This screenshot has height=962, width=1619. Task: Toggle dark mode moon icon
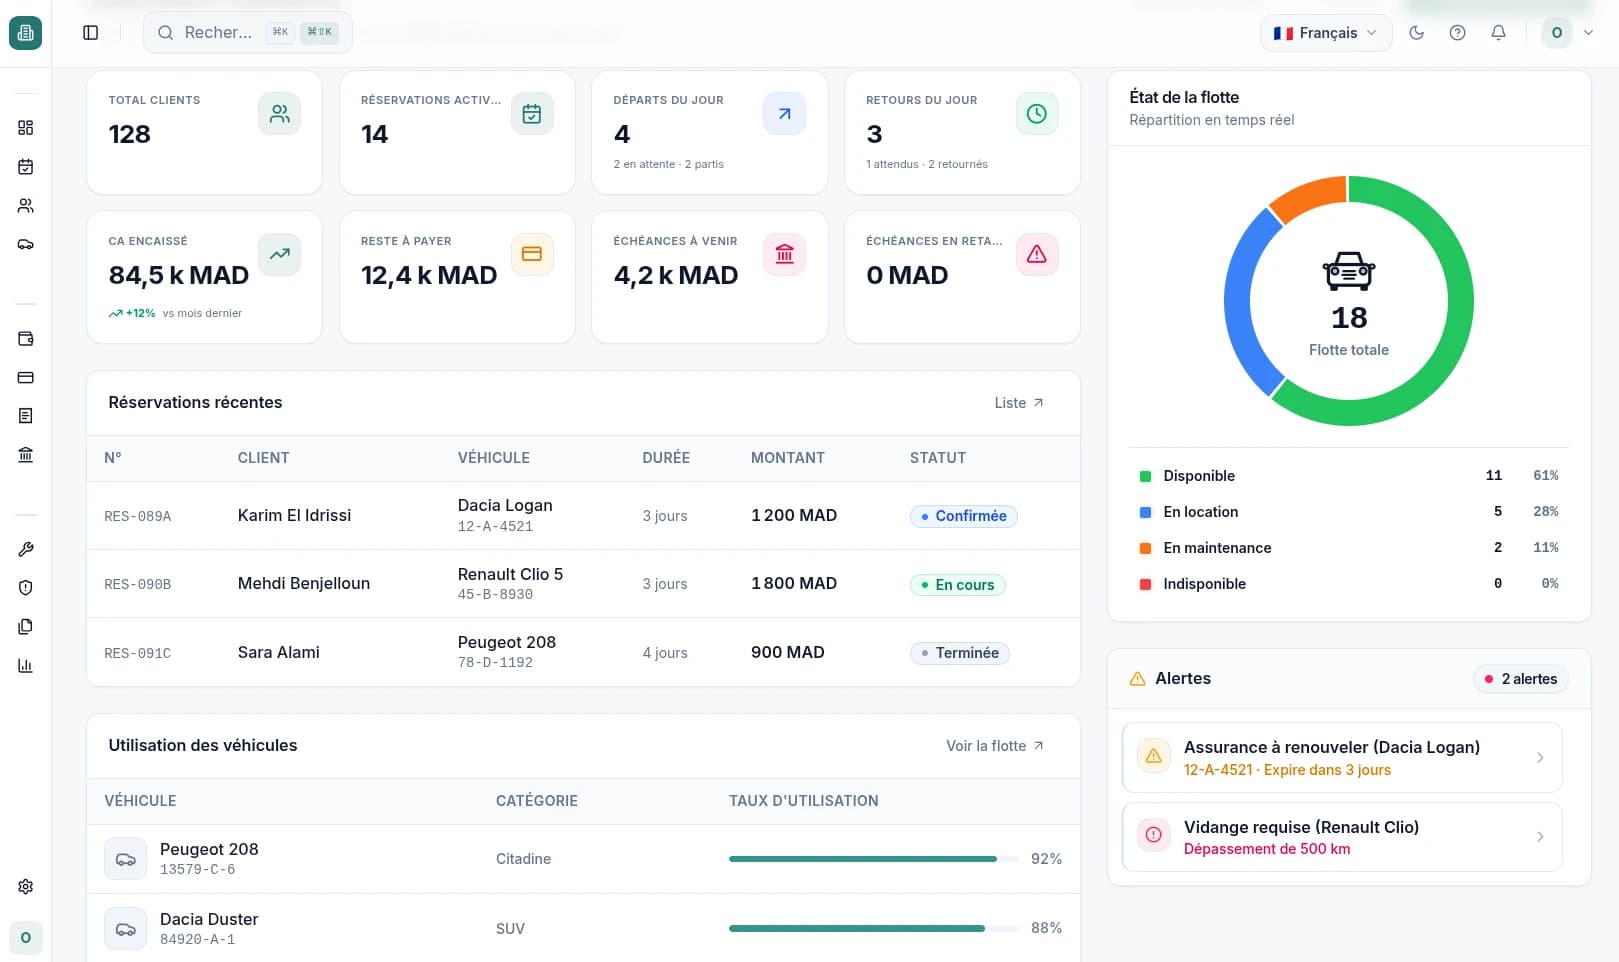coord(1416,33)
